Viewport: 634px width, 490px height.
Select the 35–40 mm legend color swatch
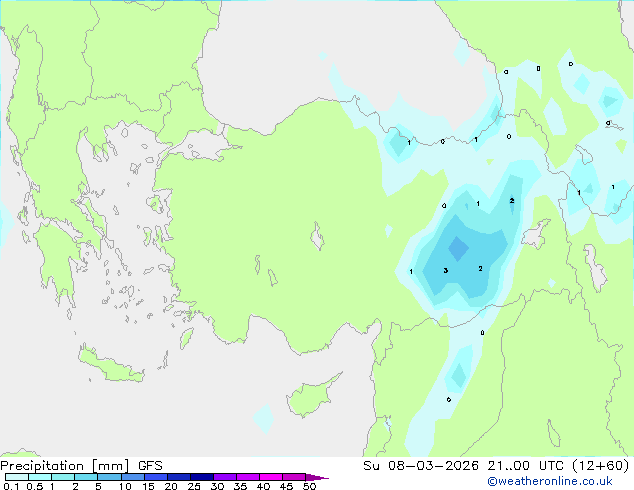[x=248, y=477]
